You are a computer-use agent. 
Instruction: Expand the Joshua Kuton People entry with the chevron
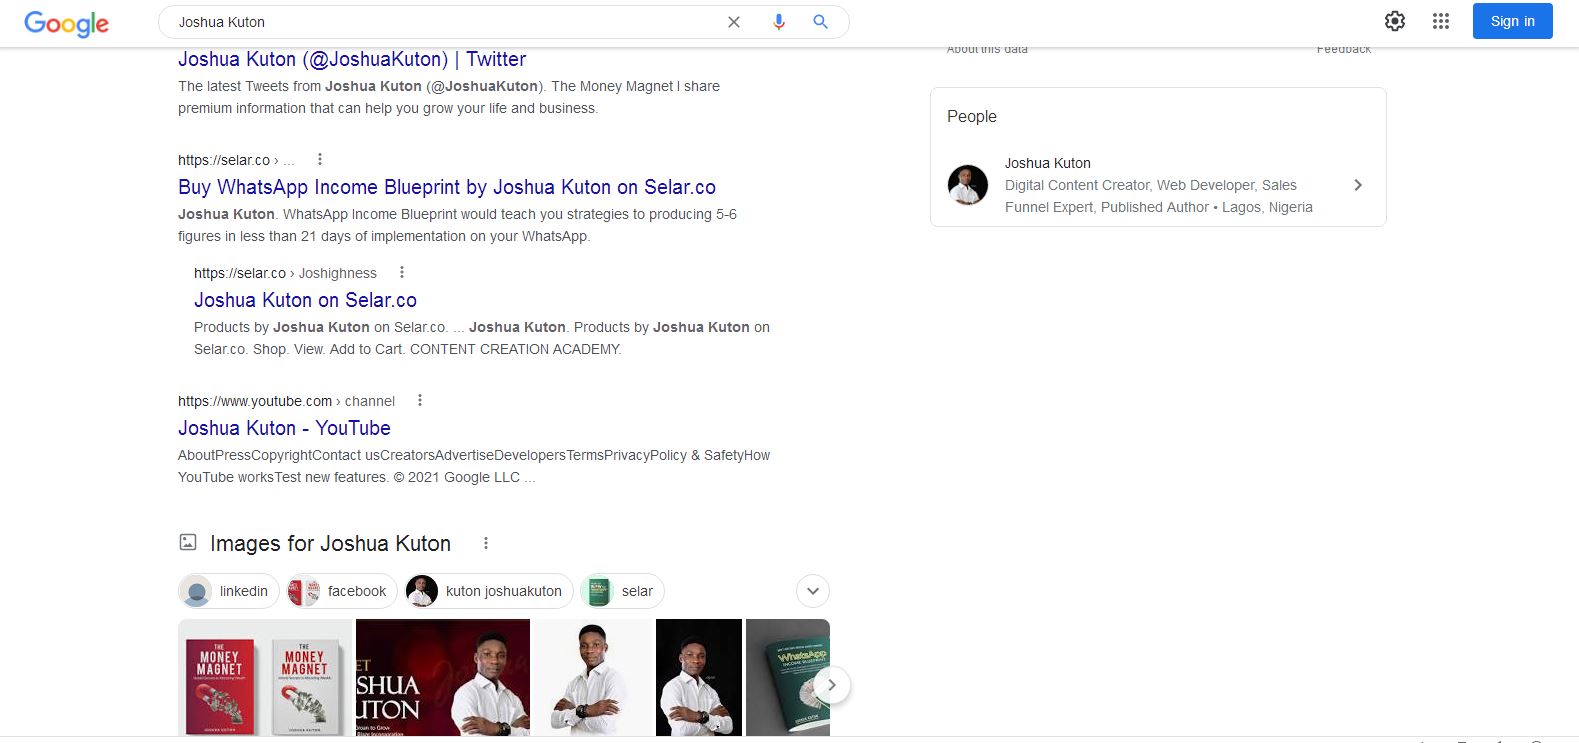point(1357,185)
